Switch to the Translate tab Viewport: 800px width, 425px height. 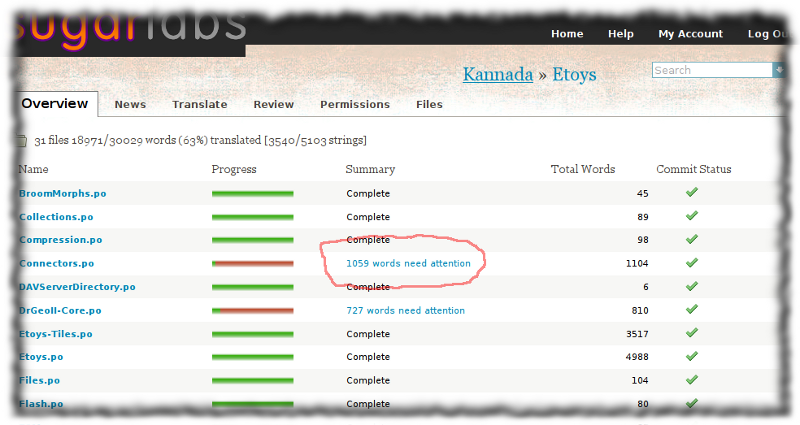pyautogui.click(x=199, y=104)
